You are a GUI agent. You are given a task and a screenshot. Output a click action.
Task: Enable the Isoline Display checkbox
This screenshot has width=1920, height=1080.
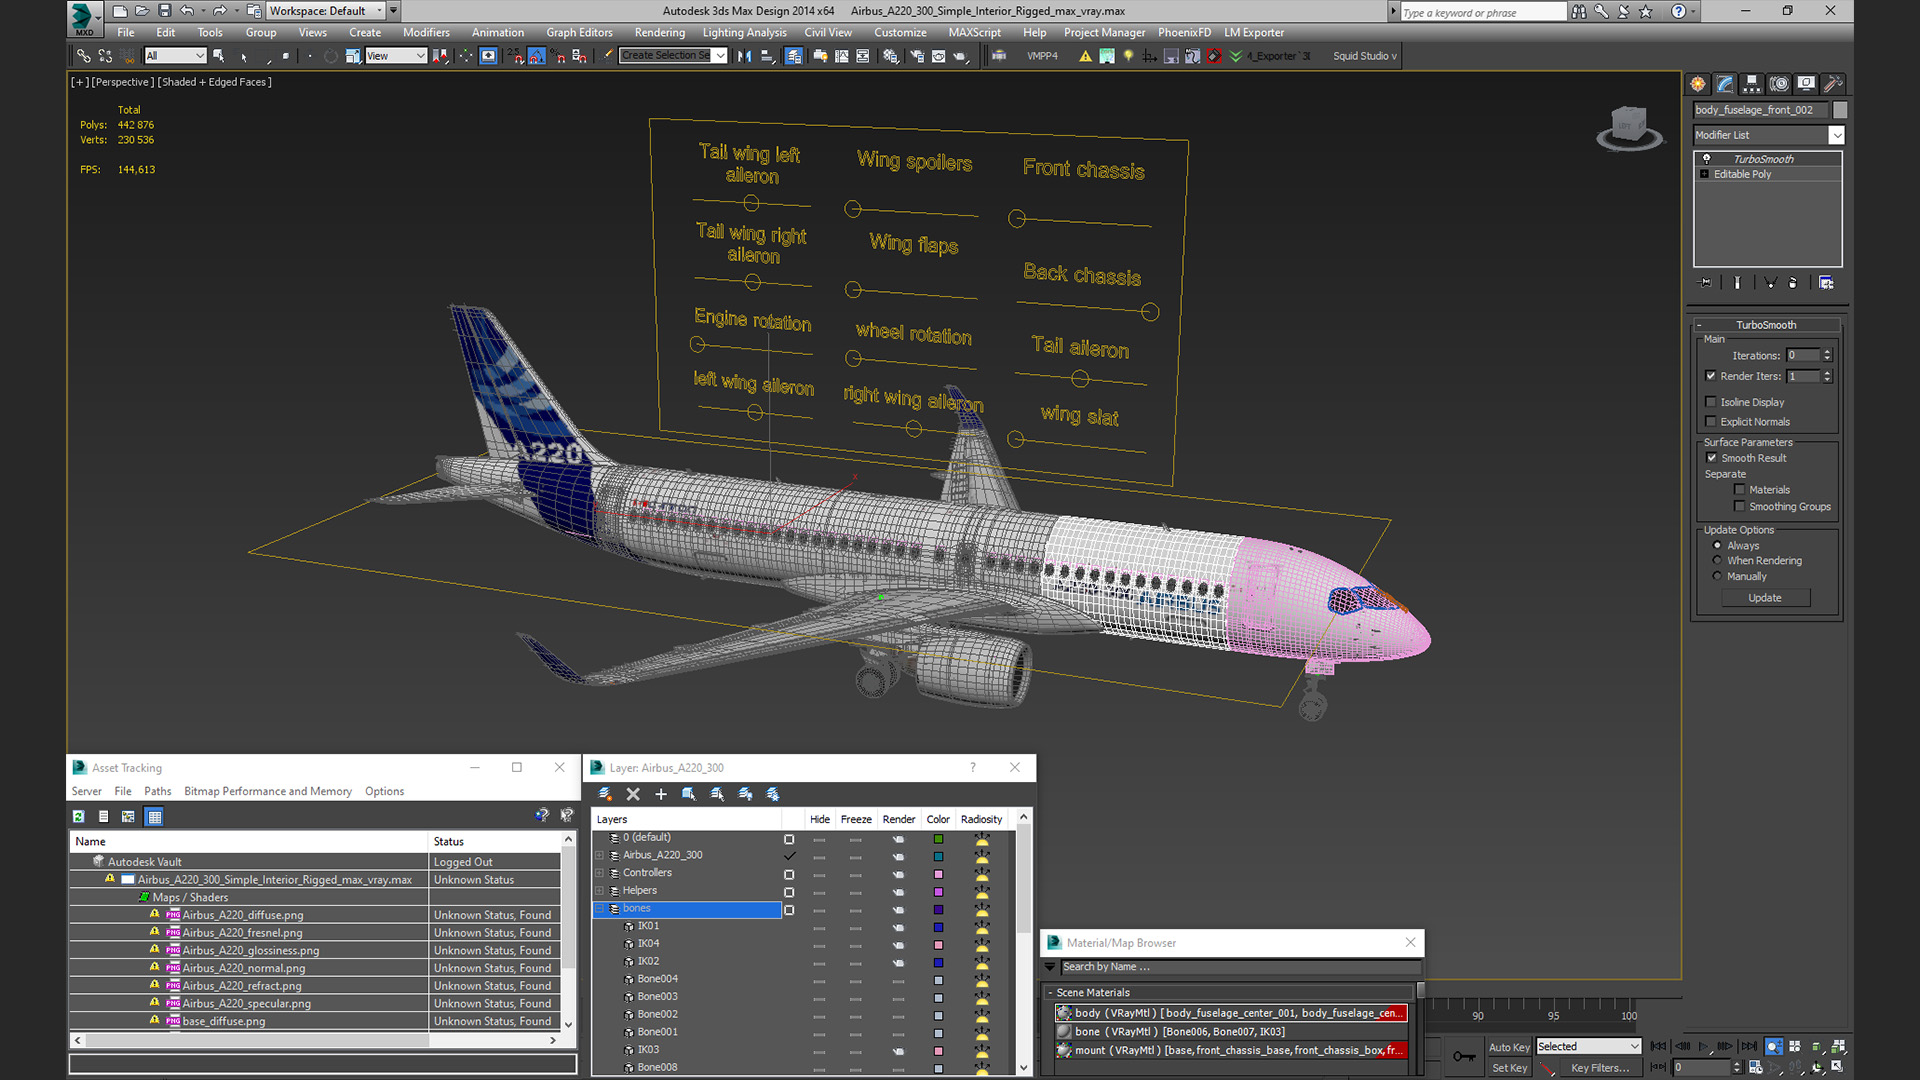1711,402
